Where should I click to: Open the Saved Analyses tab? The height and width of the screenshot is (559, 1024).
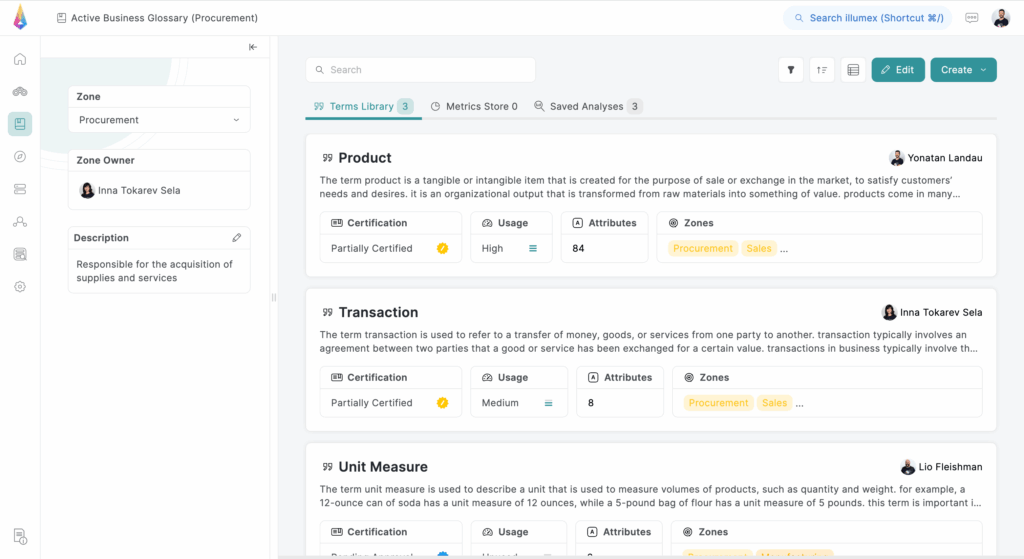pyautogui.click(x=587, y=106)
